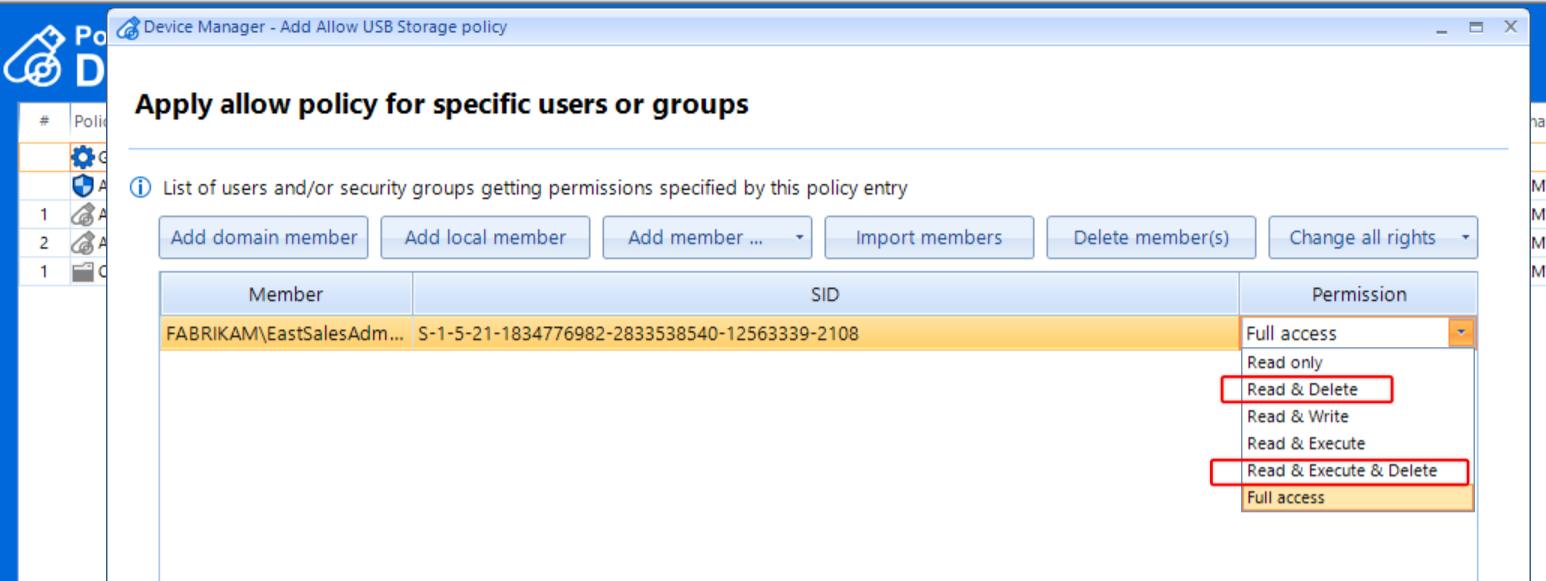This screenshot has height=581, width=1546.
Task: Select the FABRIKAM\EastSalesAdm member row
Action: 285,333
